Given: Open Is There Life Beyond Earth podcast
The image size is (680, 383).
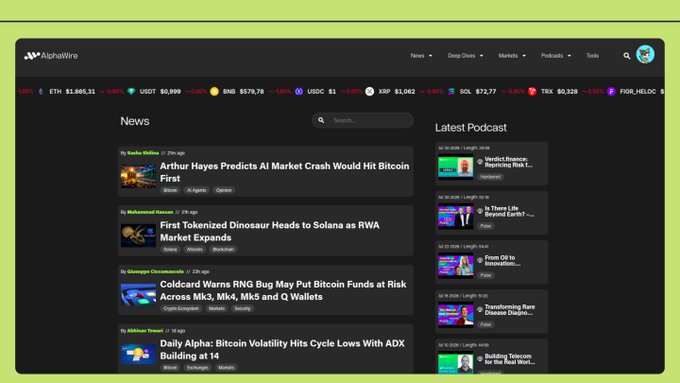Looking at the screenshot, I should tap(509, 211).
